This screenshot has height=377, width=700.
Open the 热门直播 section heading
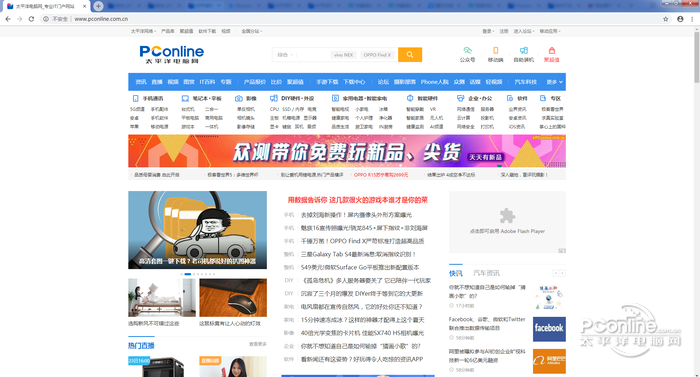click(x=141, y=345)
